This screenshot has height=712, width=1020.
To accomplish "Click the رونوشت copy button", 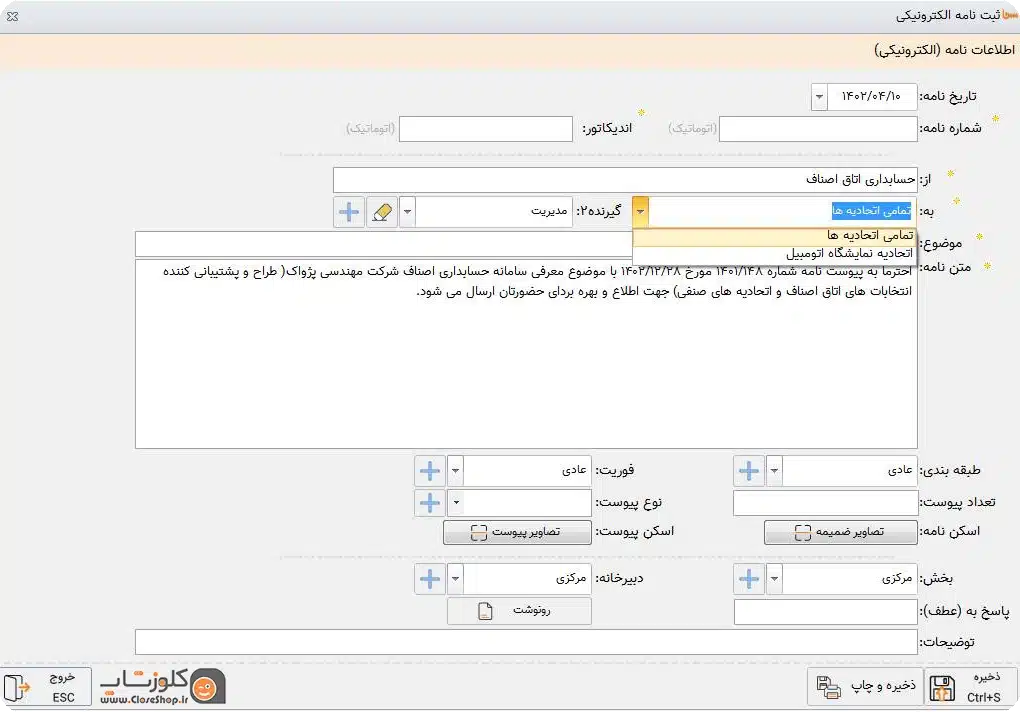I will click(x=519, y=611).
